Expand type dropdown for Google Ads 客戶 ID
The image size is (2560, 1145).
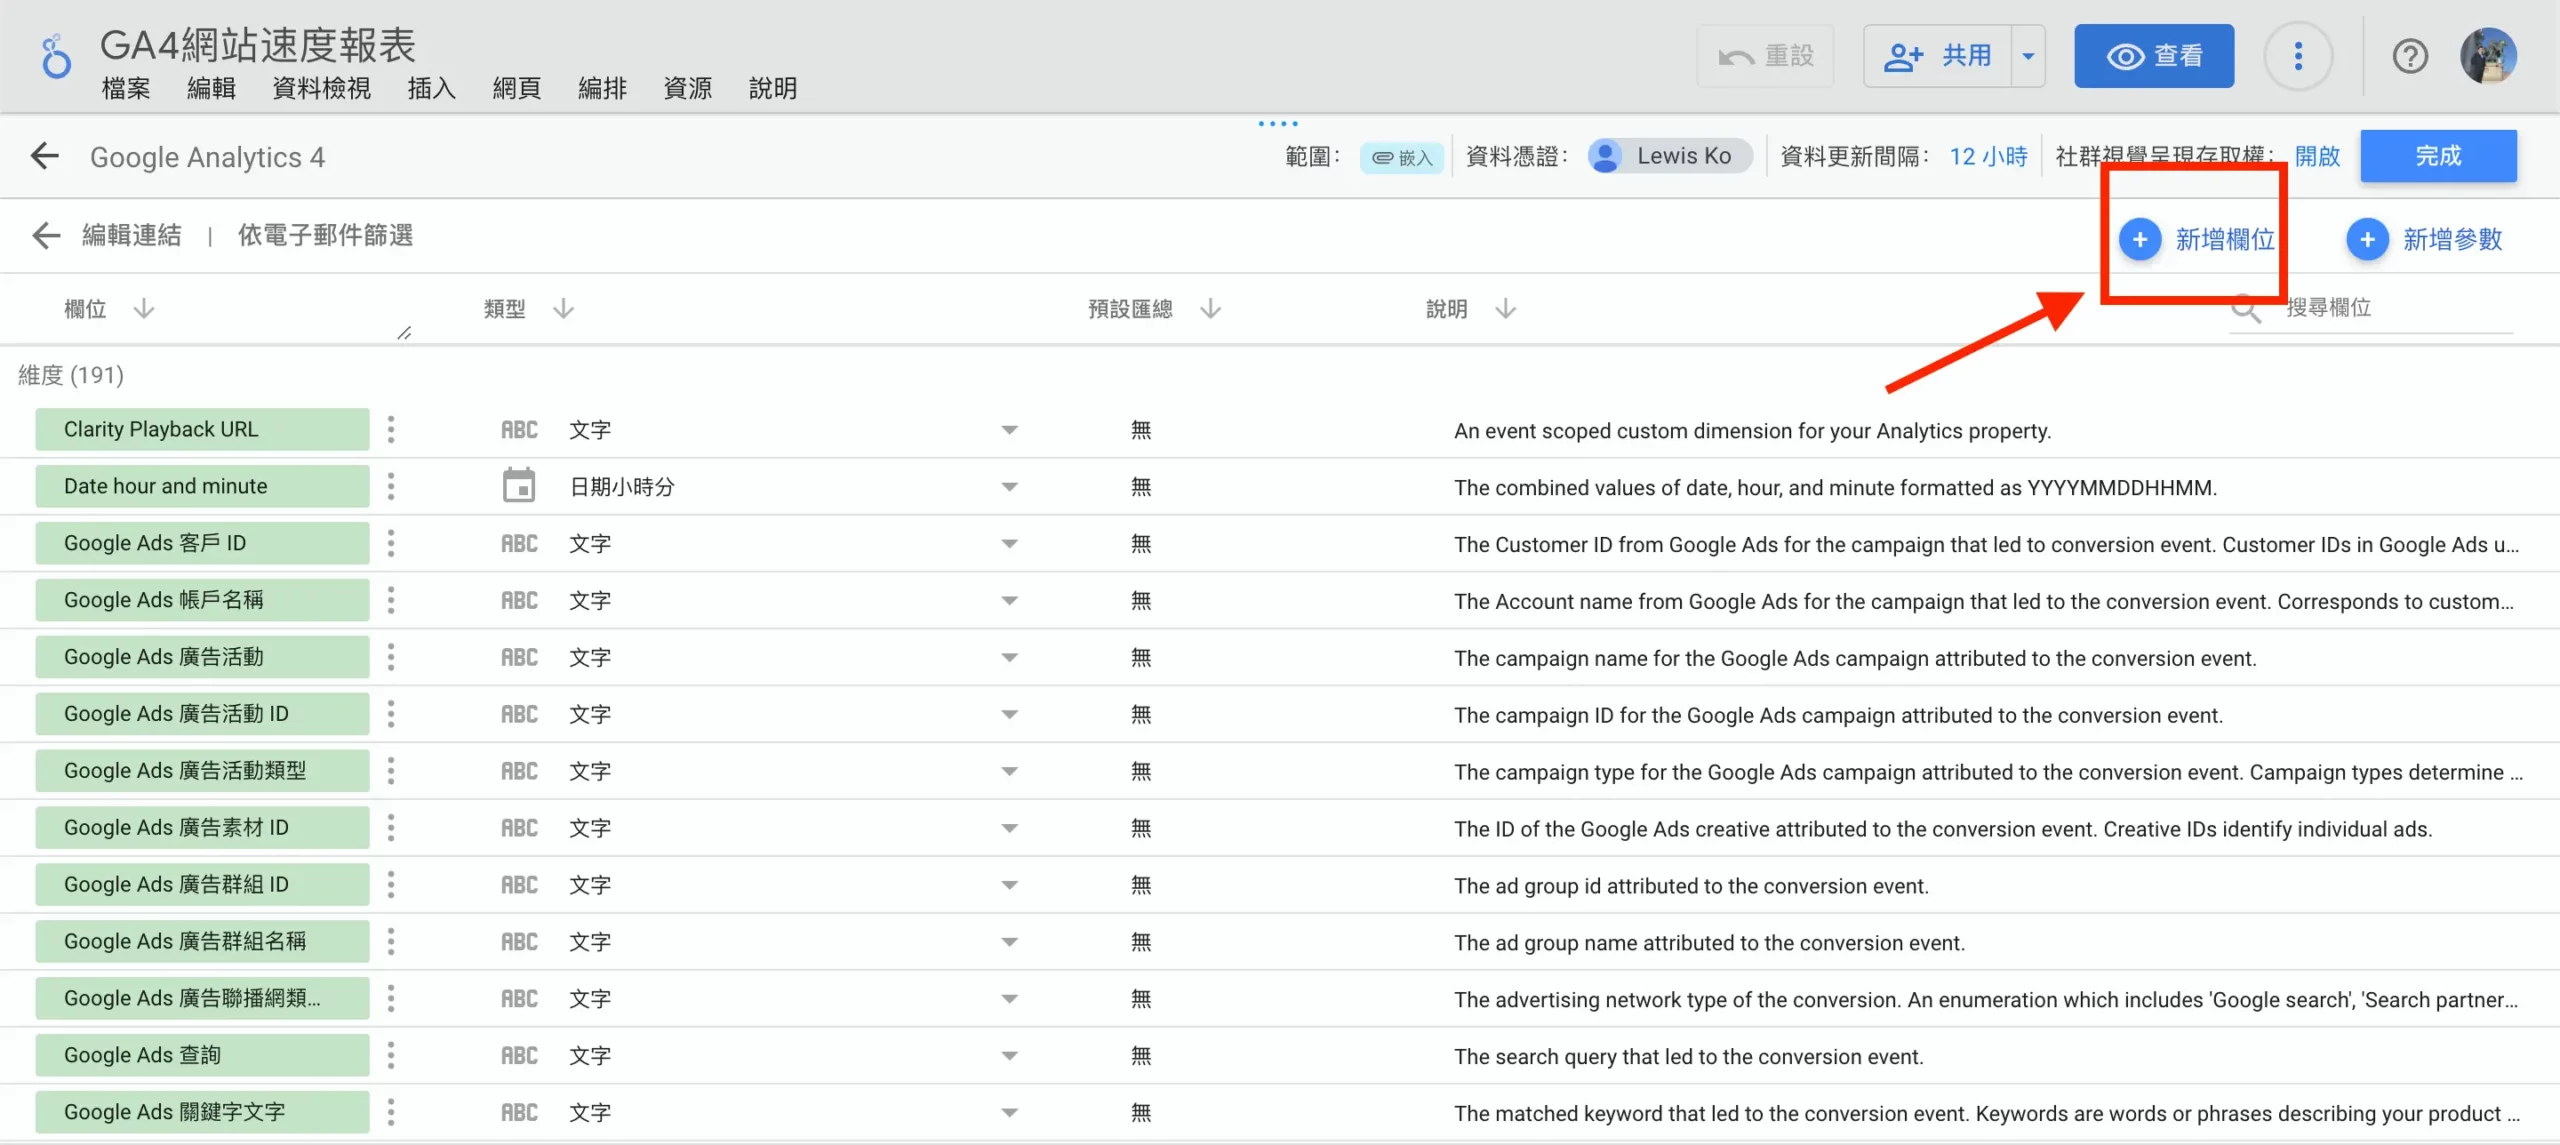pyautogui.click(x=1009, y=544)
